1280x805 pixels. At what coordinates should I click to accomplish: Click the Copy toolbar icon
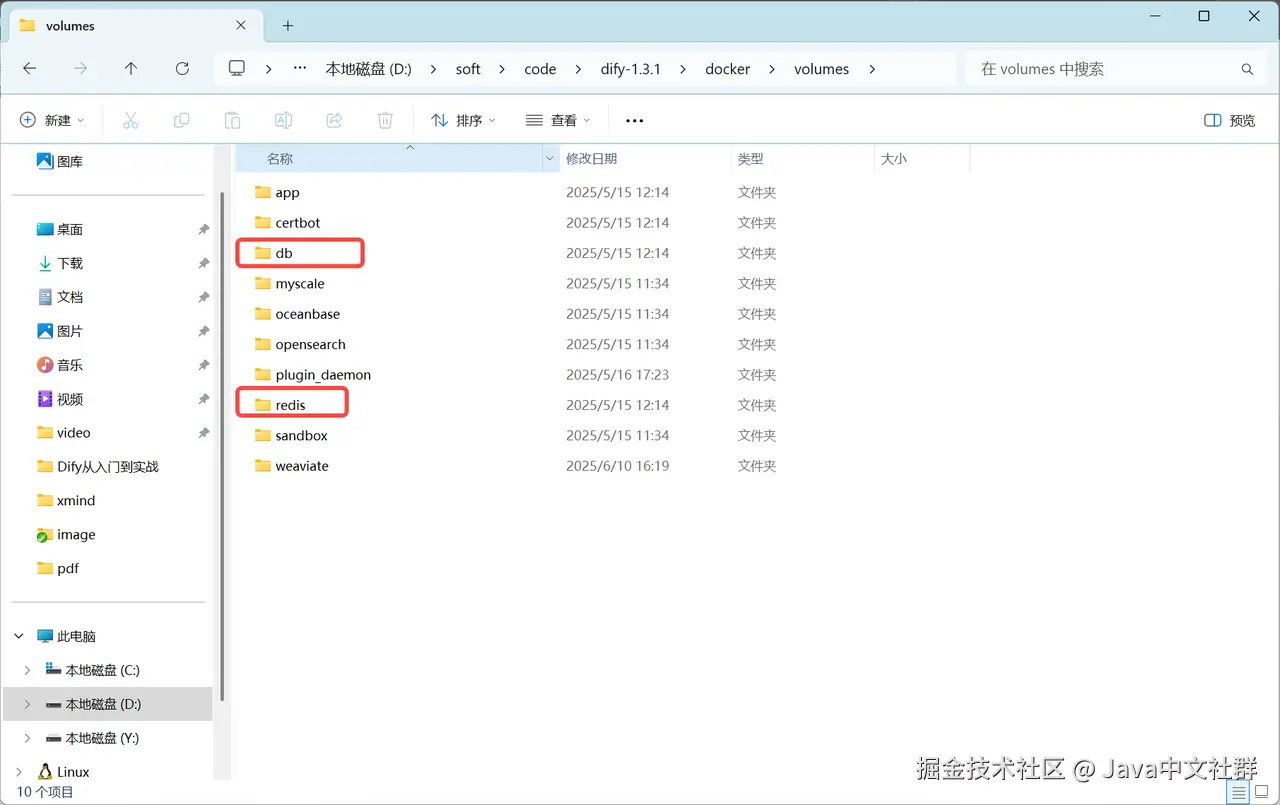pos(181,120)
